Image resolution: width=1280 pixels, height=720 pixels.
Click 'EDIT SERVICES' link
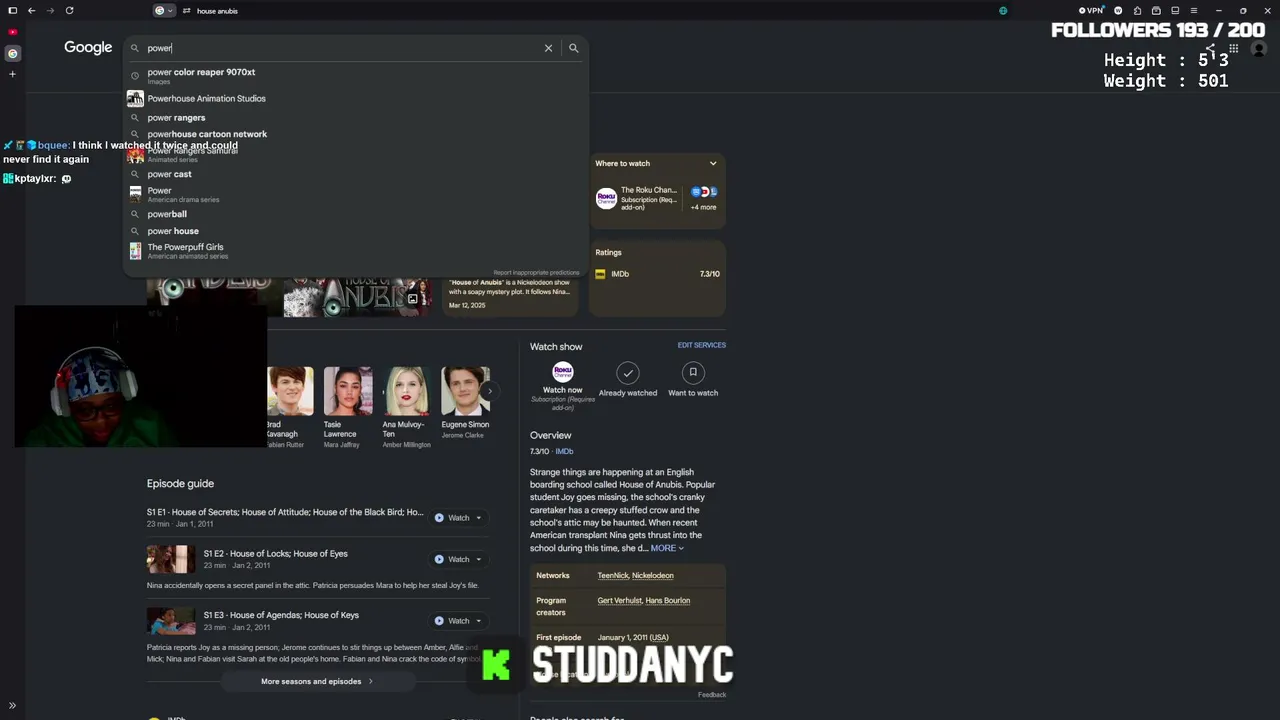pyautogui.click(x=702, y=345)
